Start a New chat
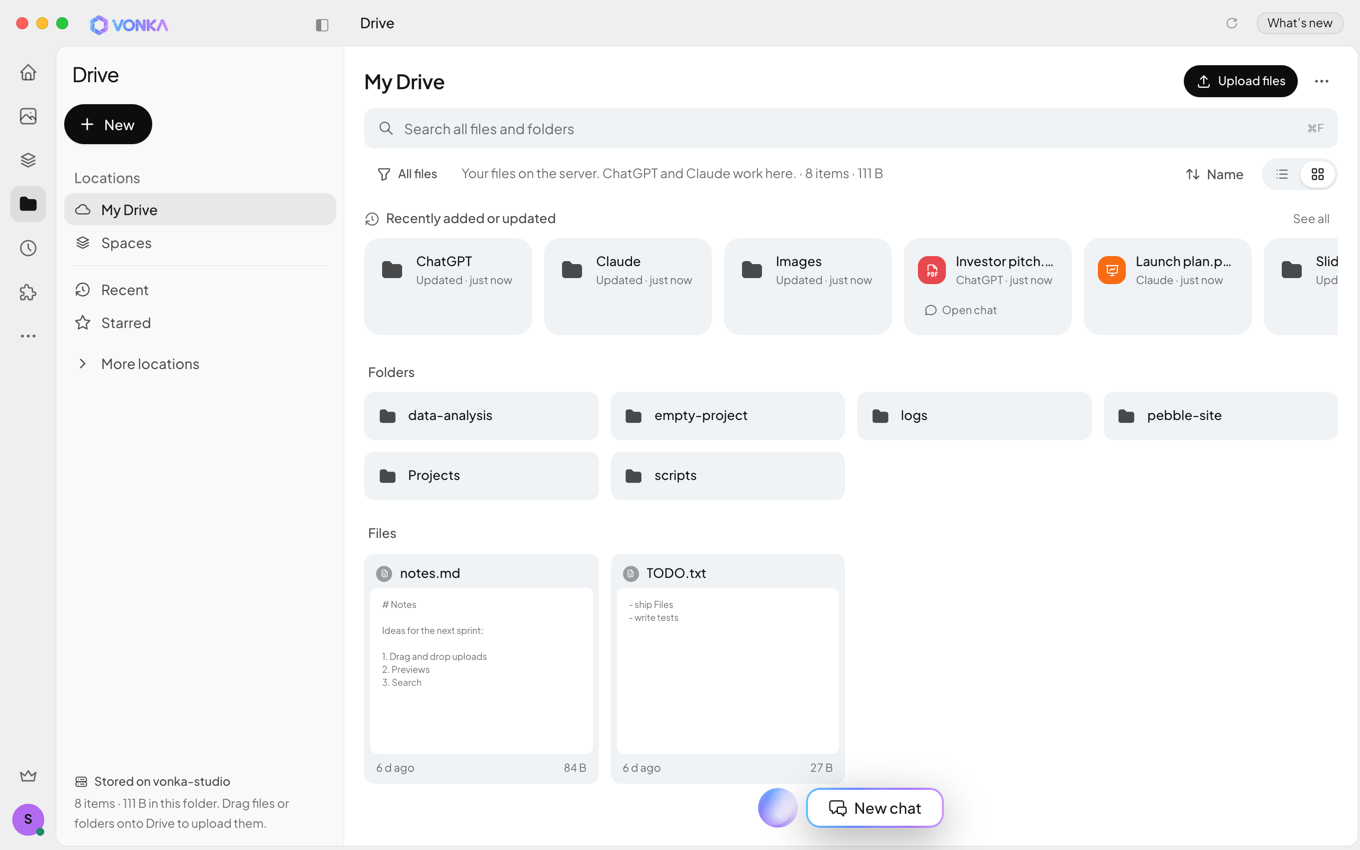 pyautogui.click(x=875, y=808)
